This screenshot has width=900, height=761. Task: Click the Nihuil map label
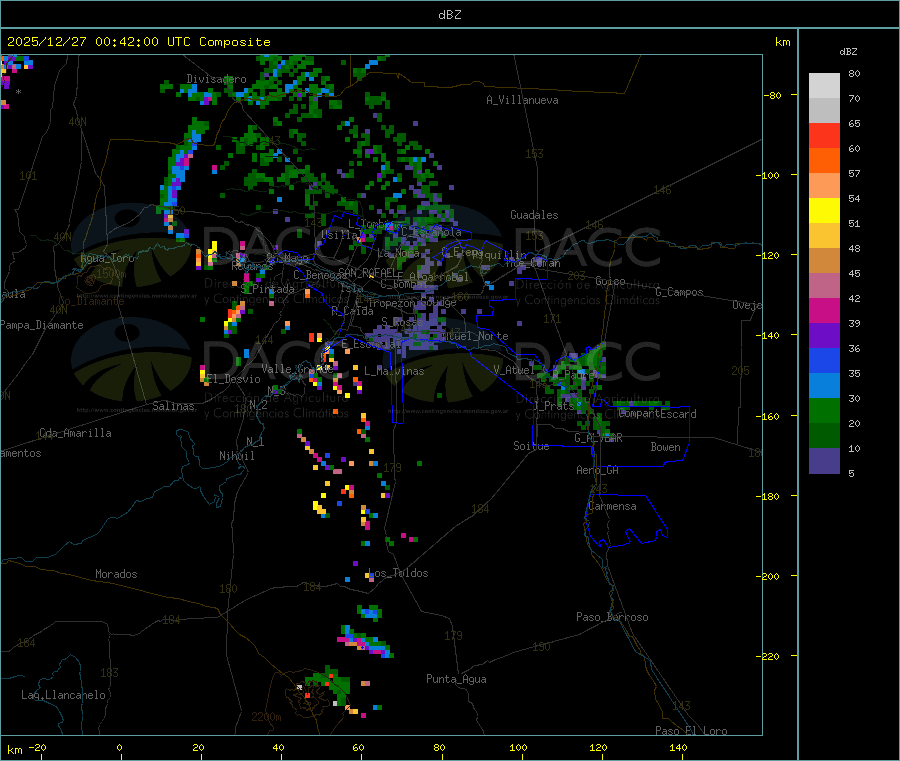(x=237, y=456)
